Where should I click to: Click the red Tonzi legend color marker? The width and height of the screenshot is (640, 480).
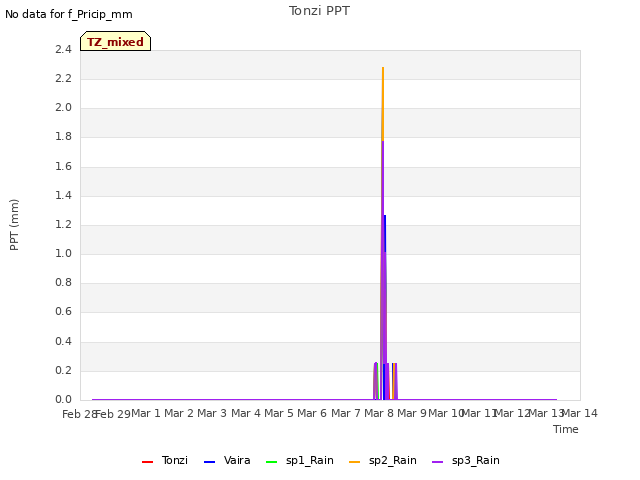click(x=147, y=462)
